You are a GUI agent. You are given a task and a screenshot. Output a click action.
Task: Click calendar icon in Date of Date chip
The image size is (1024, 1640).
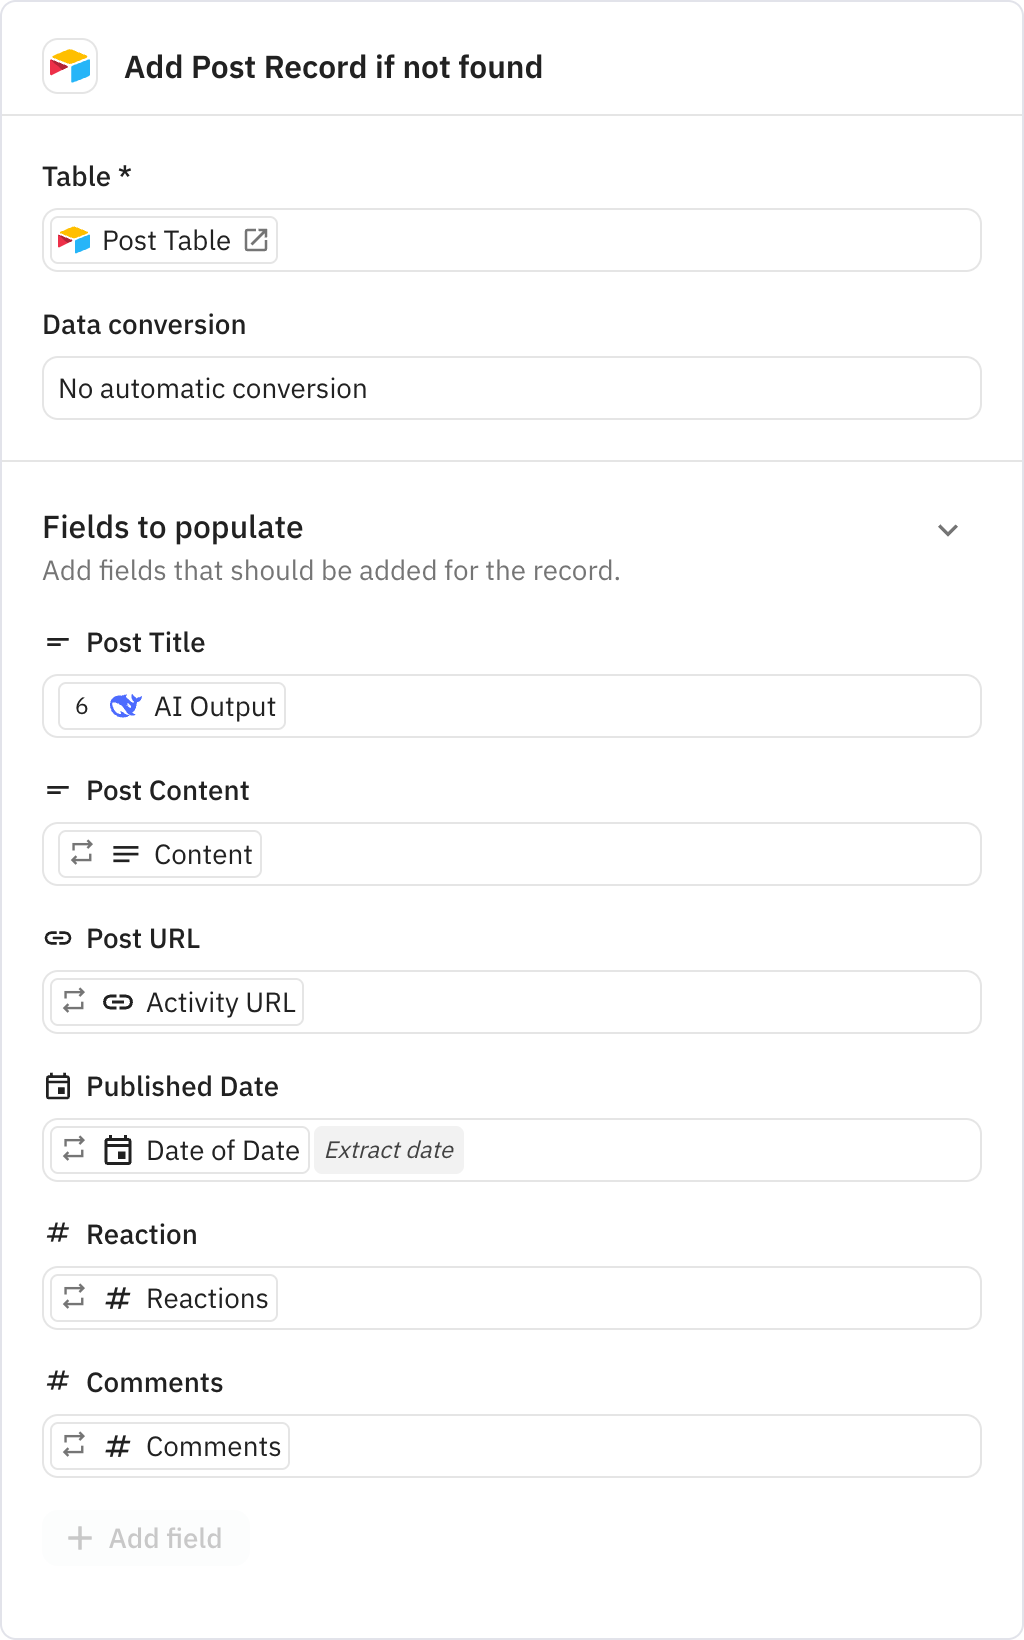118,1150
